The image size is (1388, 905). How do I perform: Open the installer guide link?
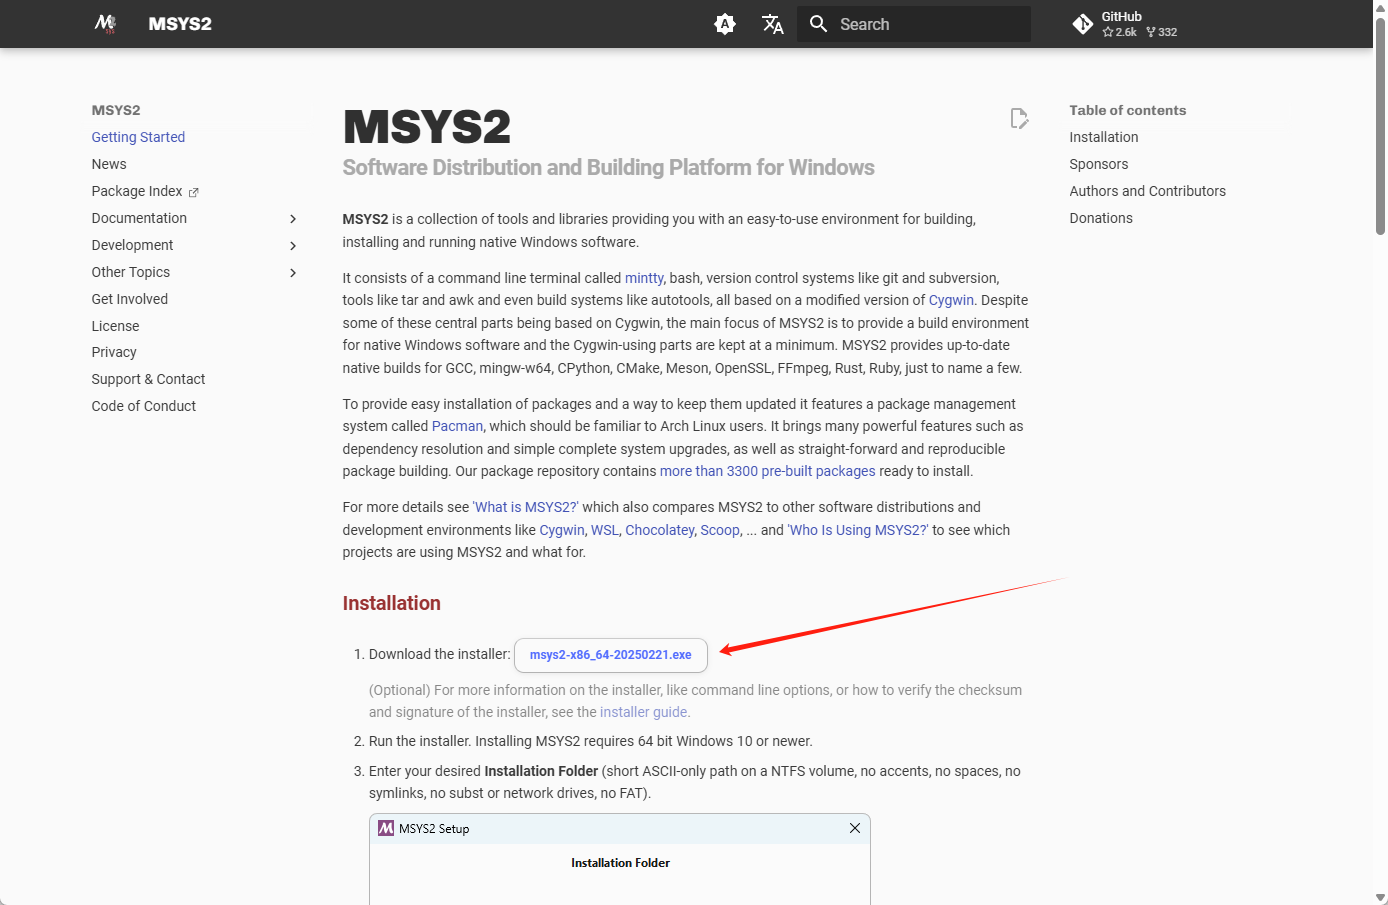point(642,711)
